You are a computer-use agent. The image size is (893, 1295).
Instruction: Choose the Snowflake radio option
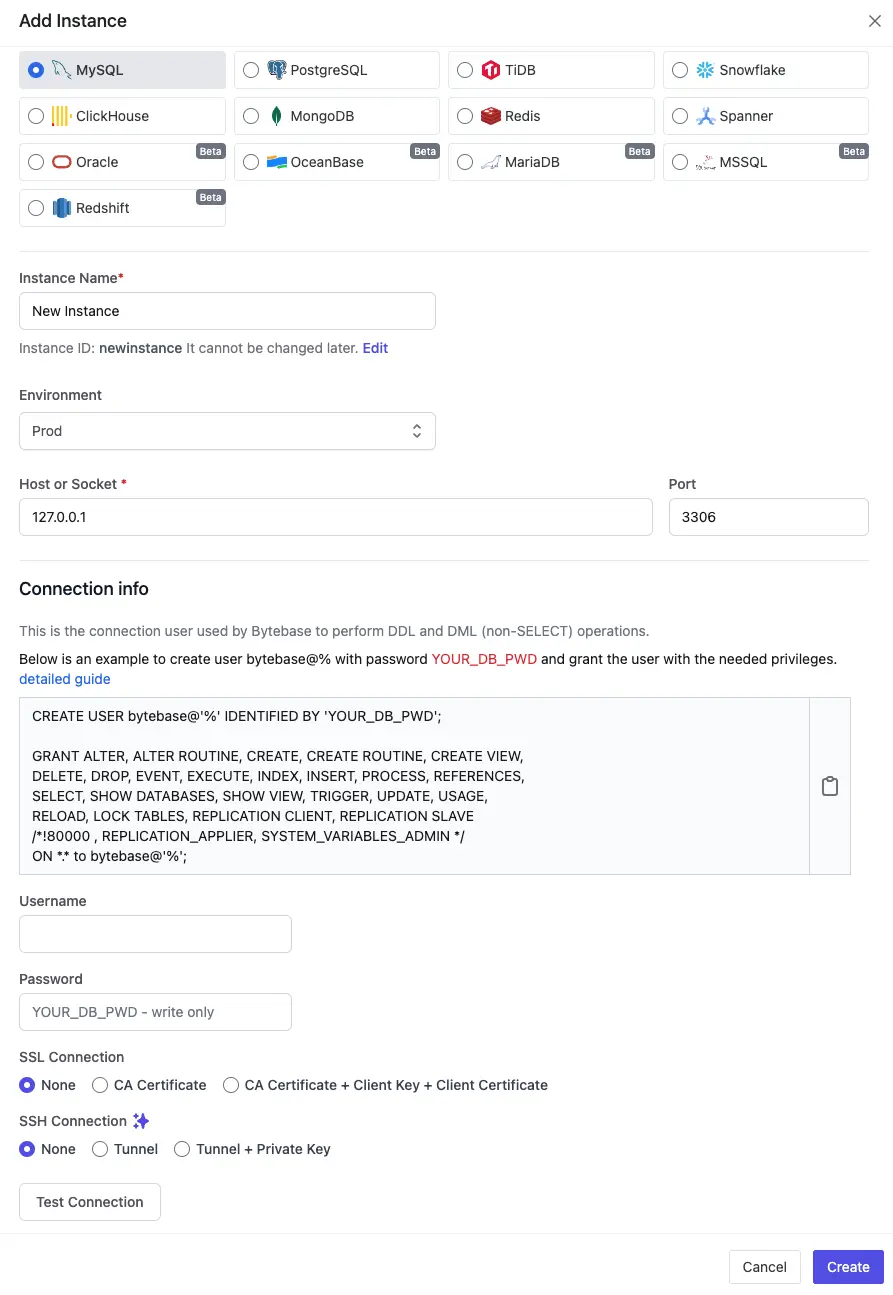[x=680, y=70]
